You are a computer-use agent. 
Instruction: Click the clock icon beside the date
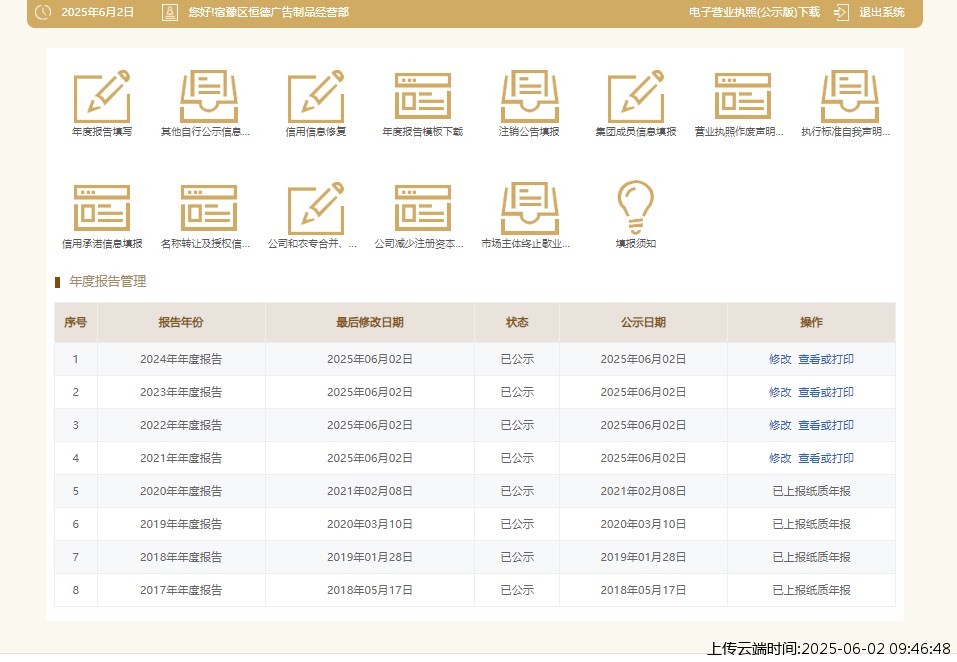[43, 12]
